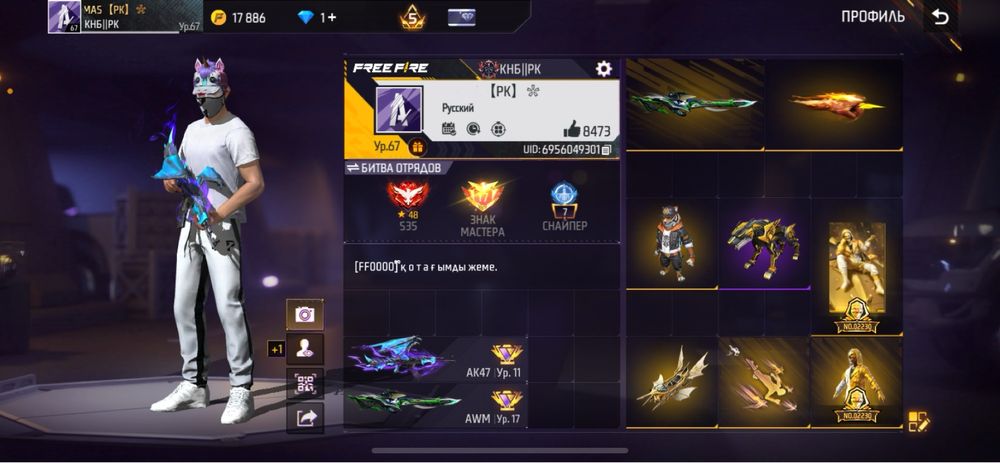
Task: Open the camera screenshot icon
Action: 304,314
